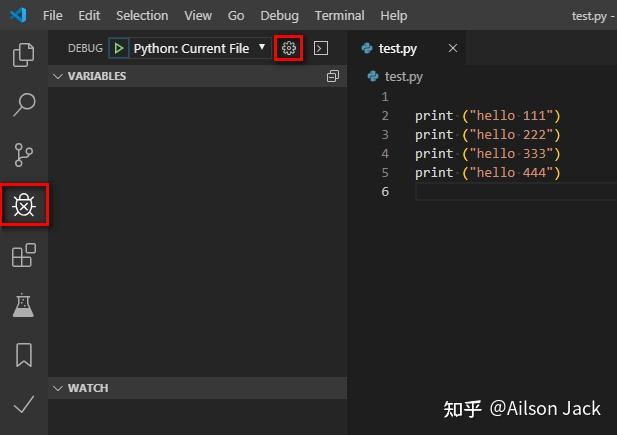Open the checkmark icon in activity bar
The image size is (617, 435).
[x=24, y=404]
